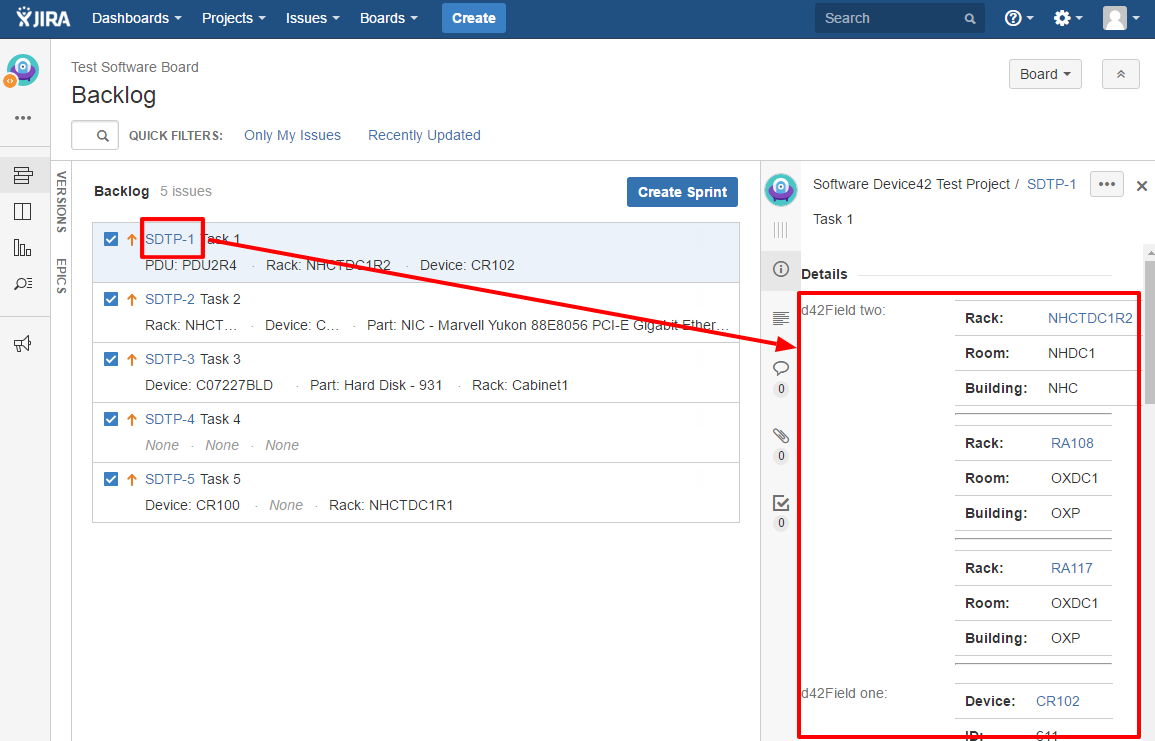Screen dimensions: 1155x741
Task: Open the NHCTDC1R2 rack link in details
Action: [x=1090, y=318]
